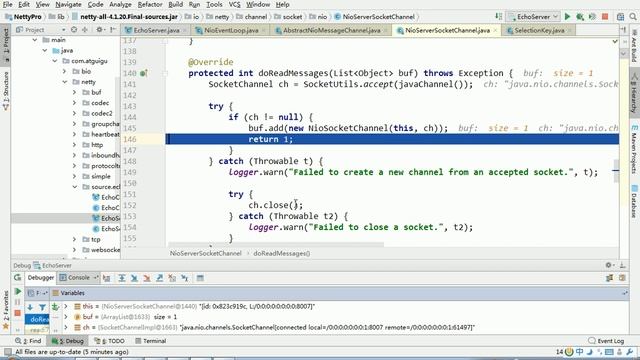Screen dimensions: 640x360
Task: Add a new watch in Variables
Action: coord(56,307)
